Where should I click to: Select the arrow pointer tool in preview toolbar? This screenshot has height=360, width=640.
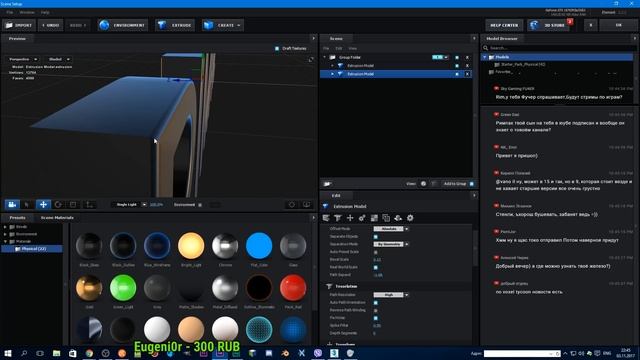pos(27,204)
